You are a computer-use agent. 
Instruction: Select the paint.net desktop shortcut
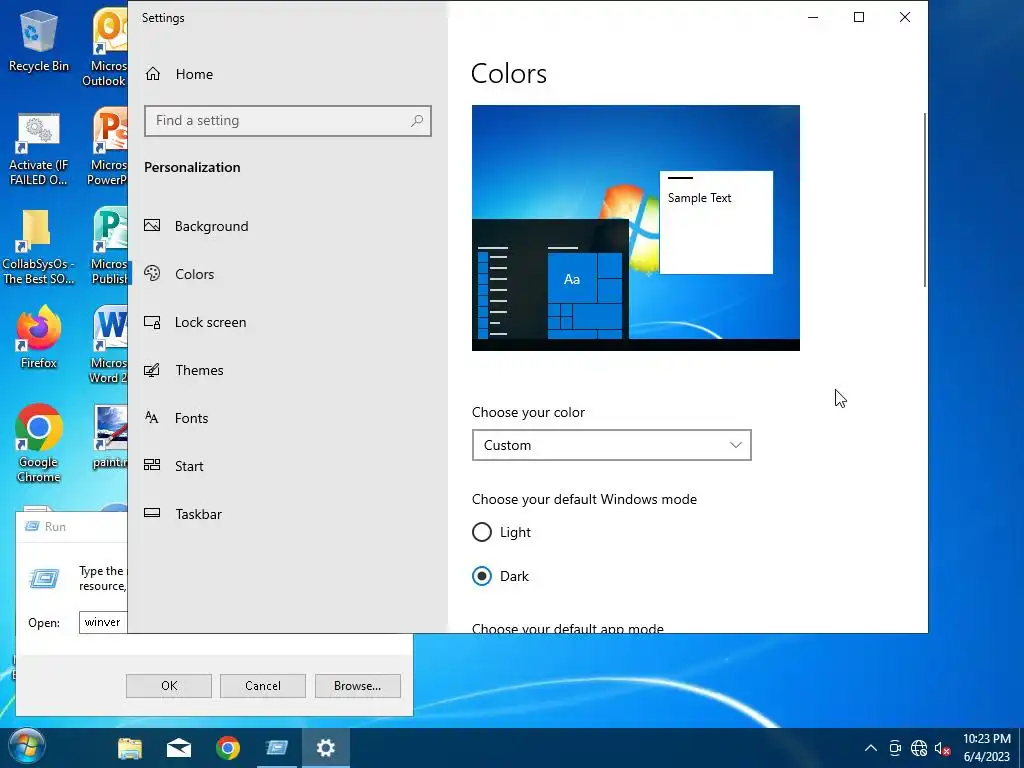pos(110,436)
